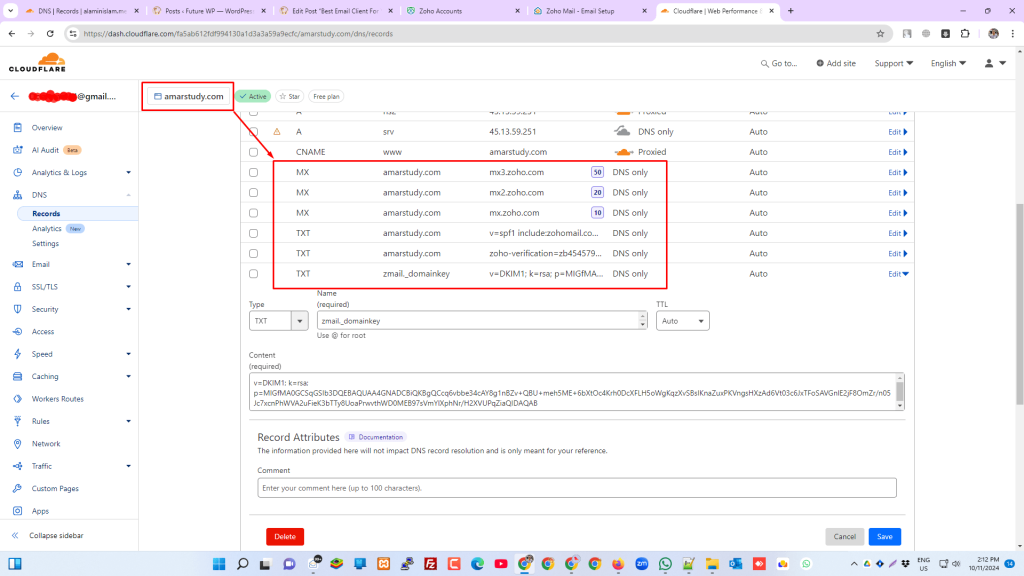Open the TTL Auto dropdown

coord(682,321)
